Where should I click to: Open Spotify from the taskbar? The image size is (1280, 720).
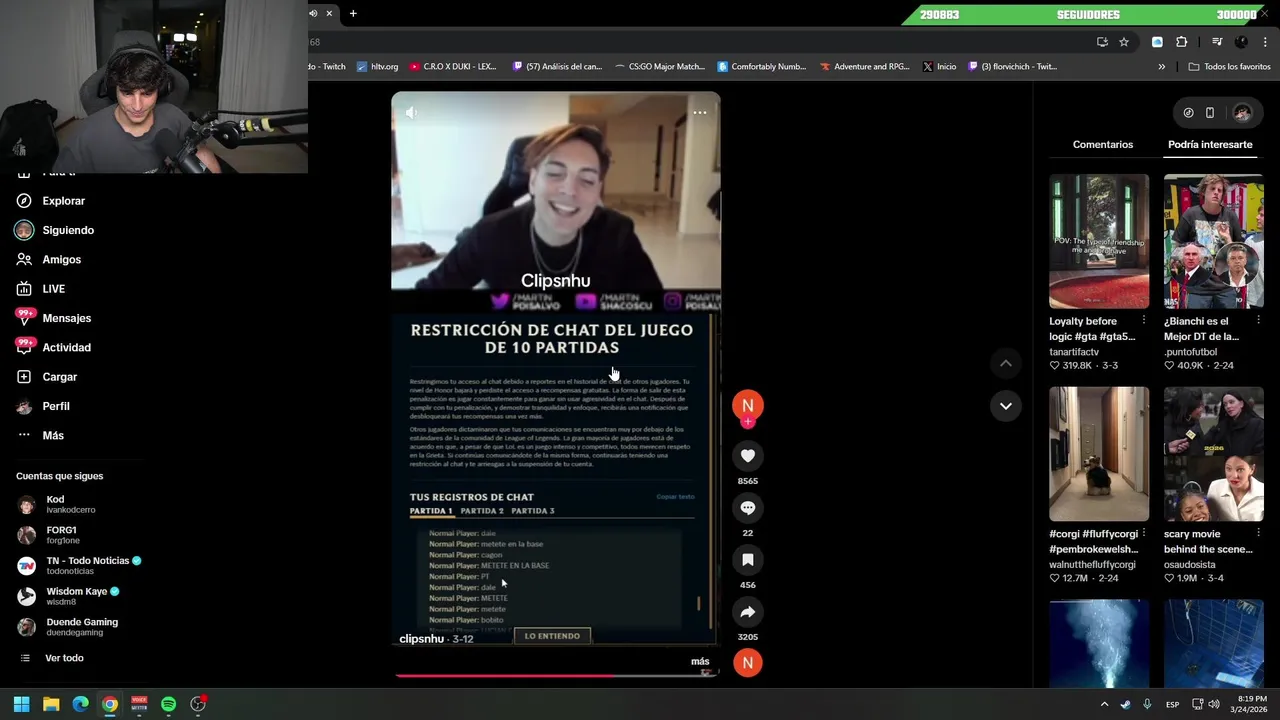(168, 704)
